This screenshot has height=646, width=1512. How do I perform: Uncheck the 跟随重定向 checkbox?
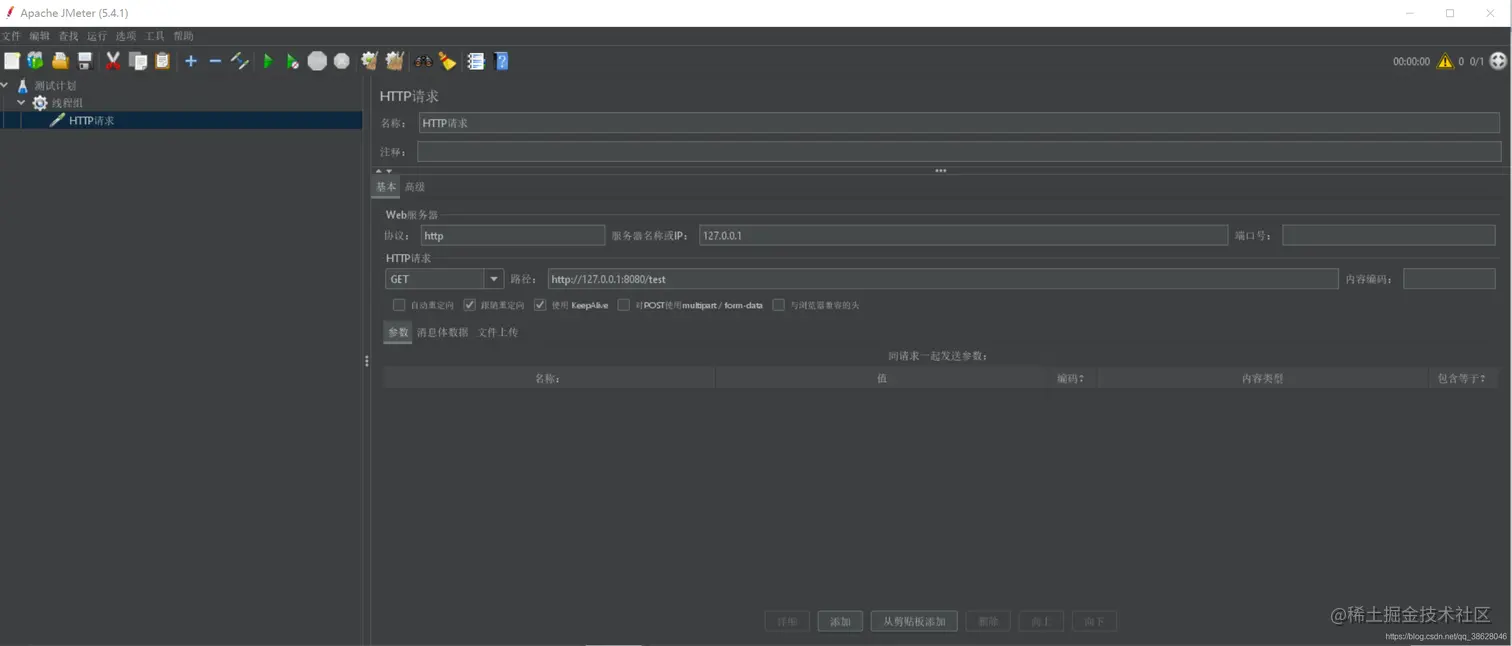coord(469,305)
